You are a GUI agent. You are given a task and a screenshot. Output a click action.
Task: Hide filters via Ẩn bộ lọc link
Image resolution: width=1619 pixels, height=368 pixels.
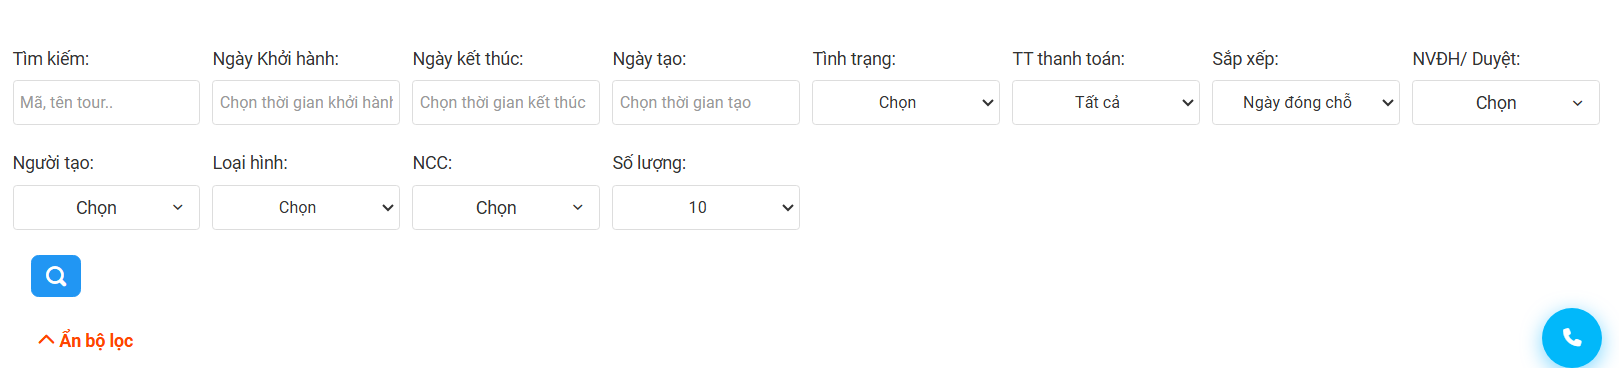(86, 341)
